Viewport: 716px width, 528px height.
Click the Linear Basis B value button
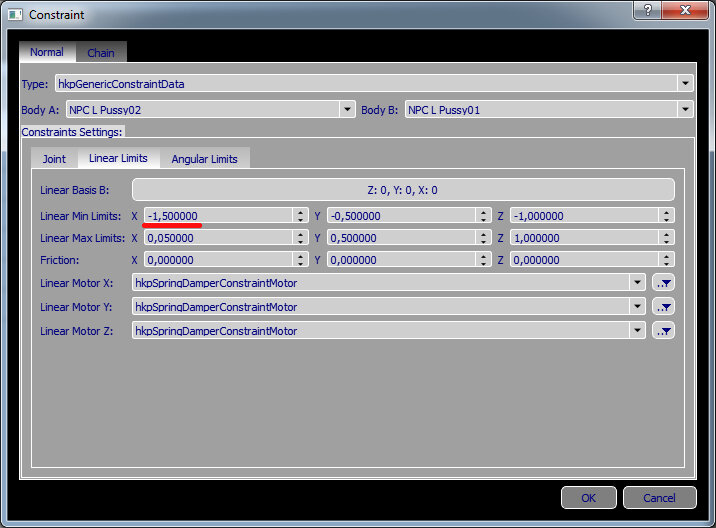coord(403,190)
